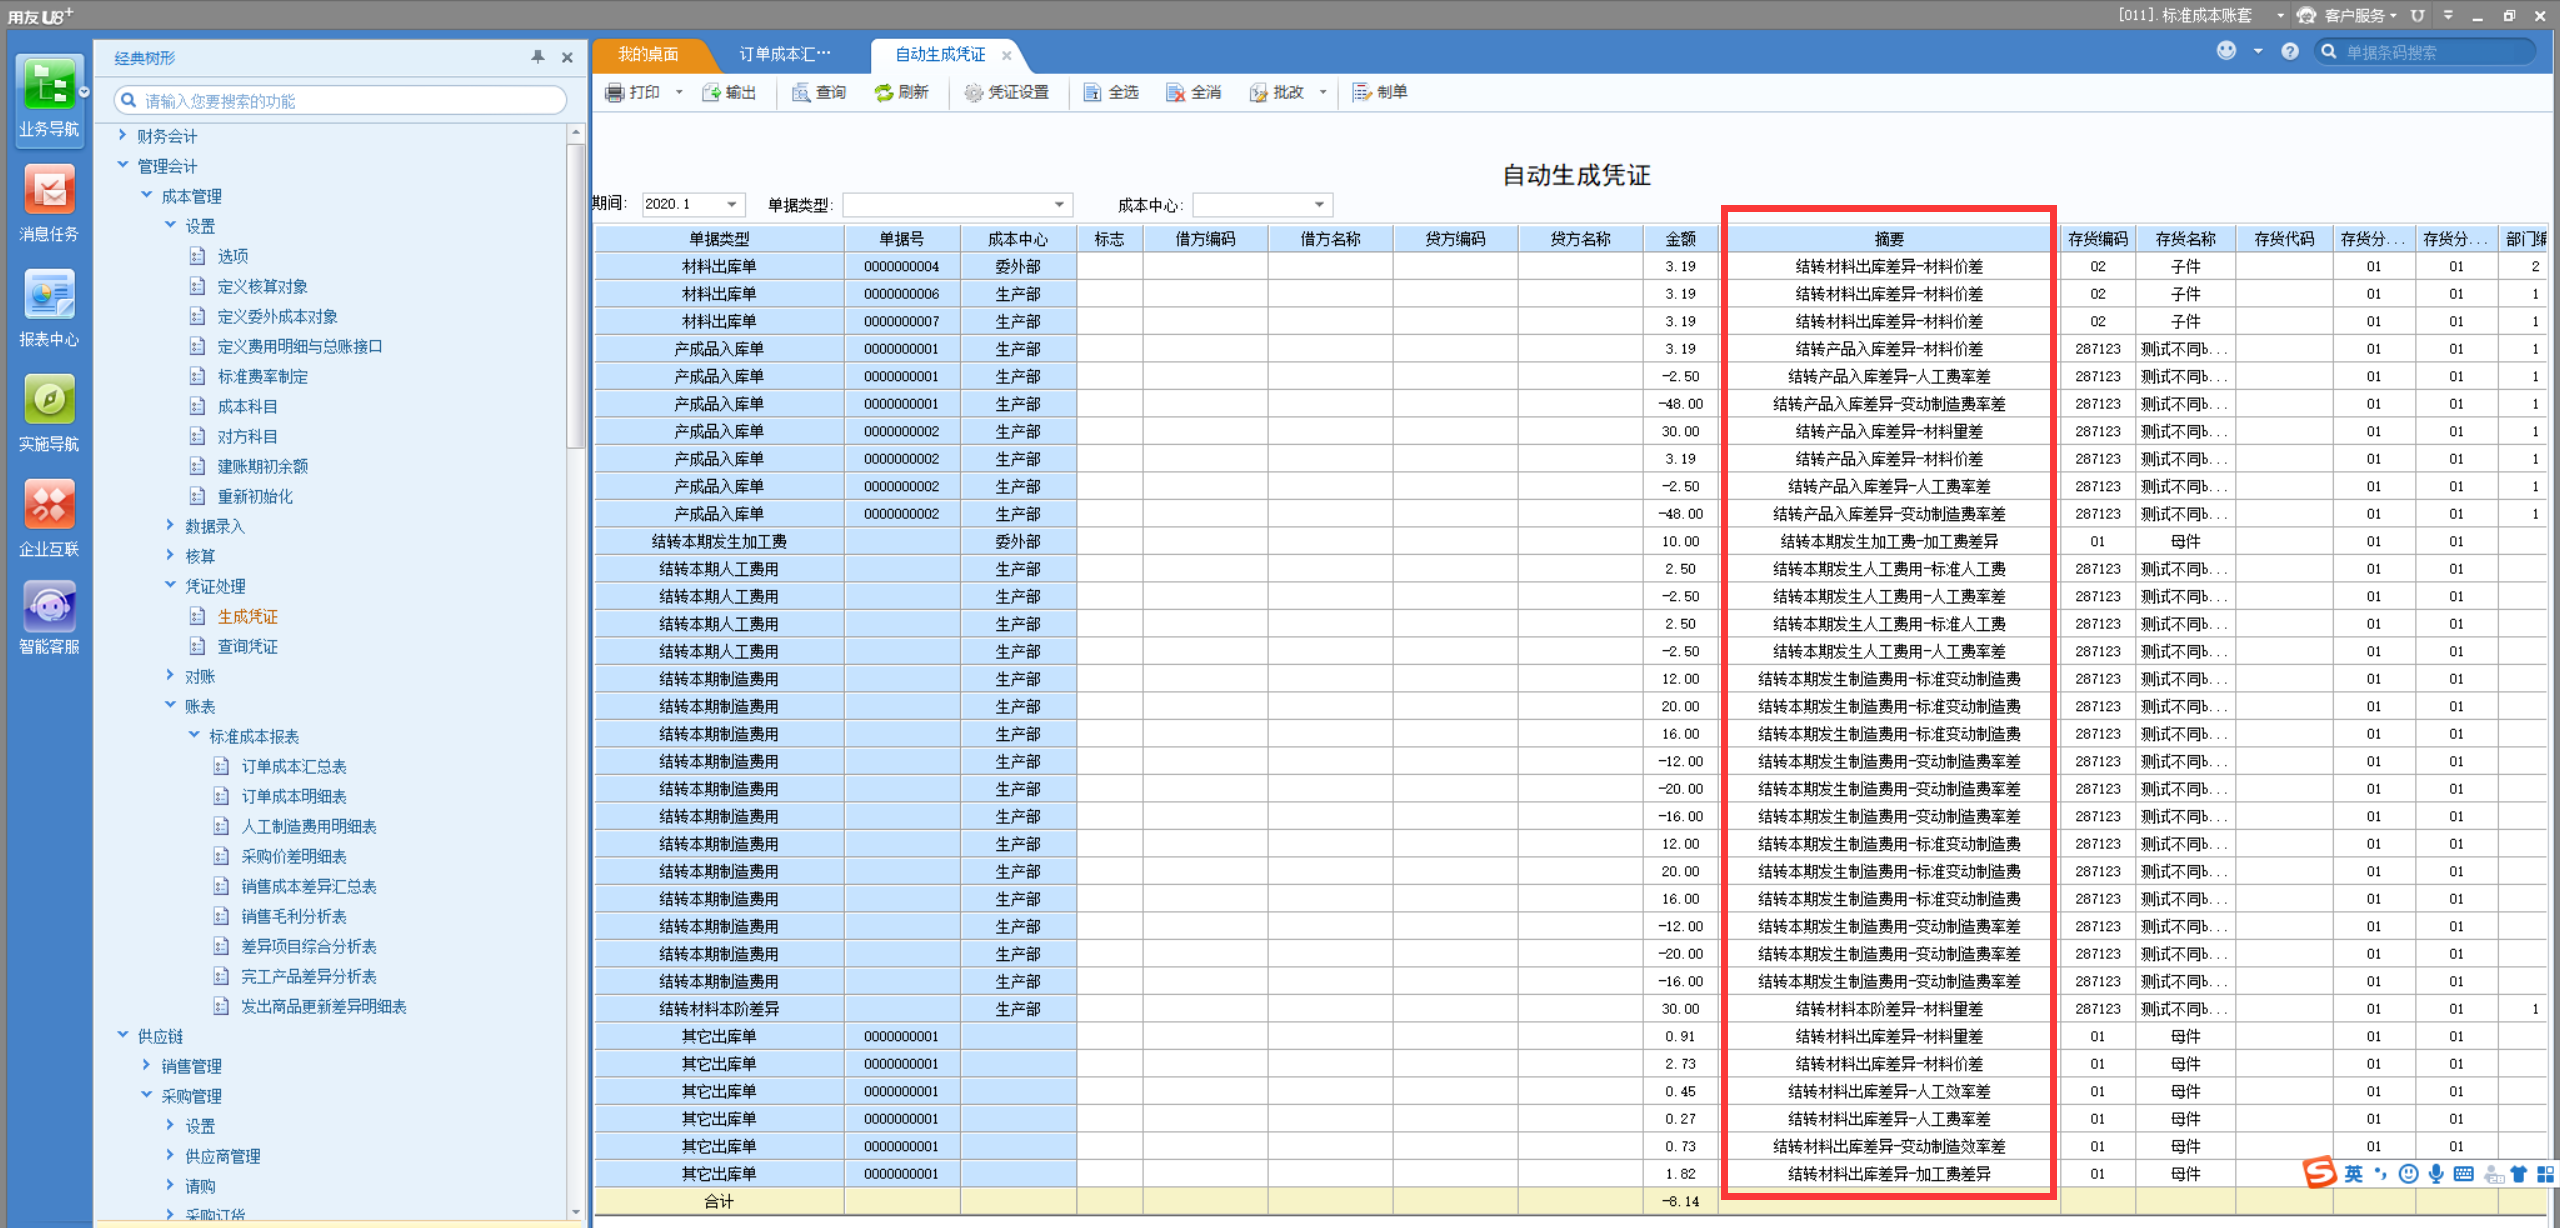The width and height of the screenshot is (2560, 1228).
Task: Open 凭证设置 voucher settings
Action: point(1007,93)
